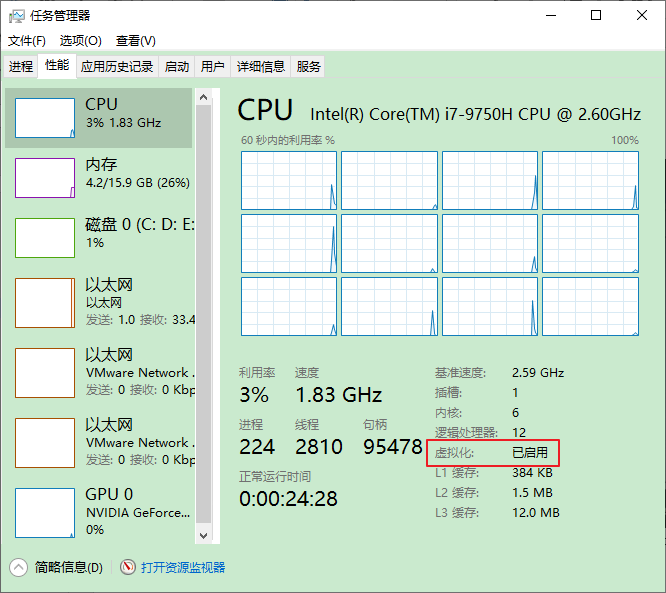
Task: Click the 1.5 MB L2 cache value
Action: click(x=533, y=492)
